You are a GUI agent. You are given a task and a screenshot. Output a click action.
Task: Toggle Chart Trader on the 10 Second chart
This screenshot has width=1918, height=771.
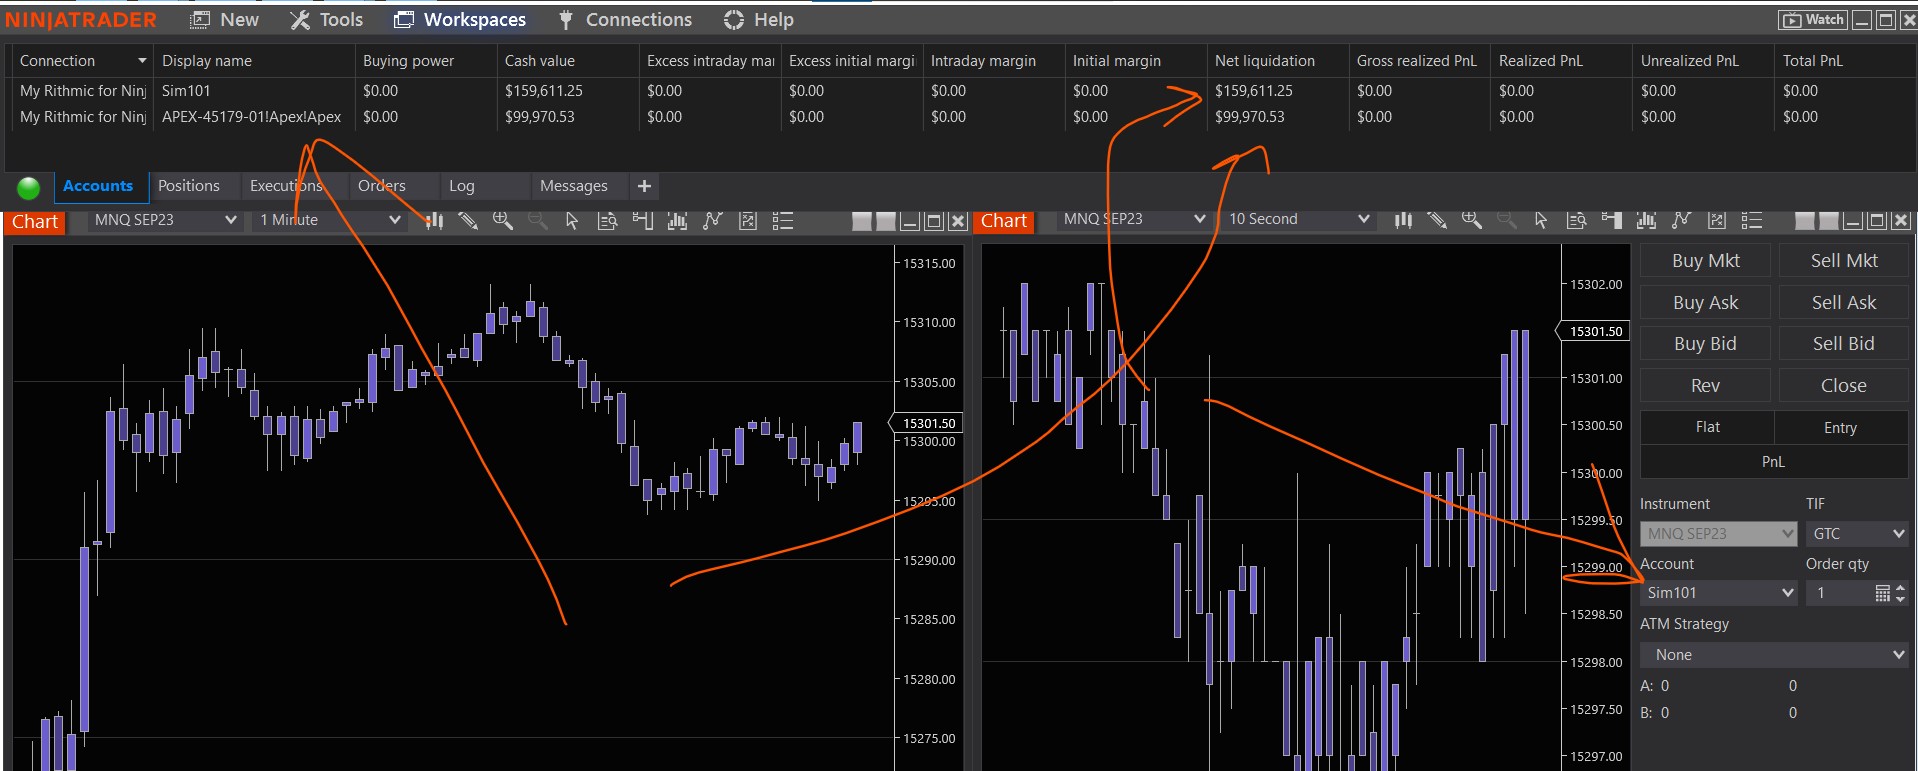pyautogui.click(x=1611, y=219)
